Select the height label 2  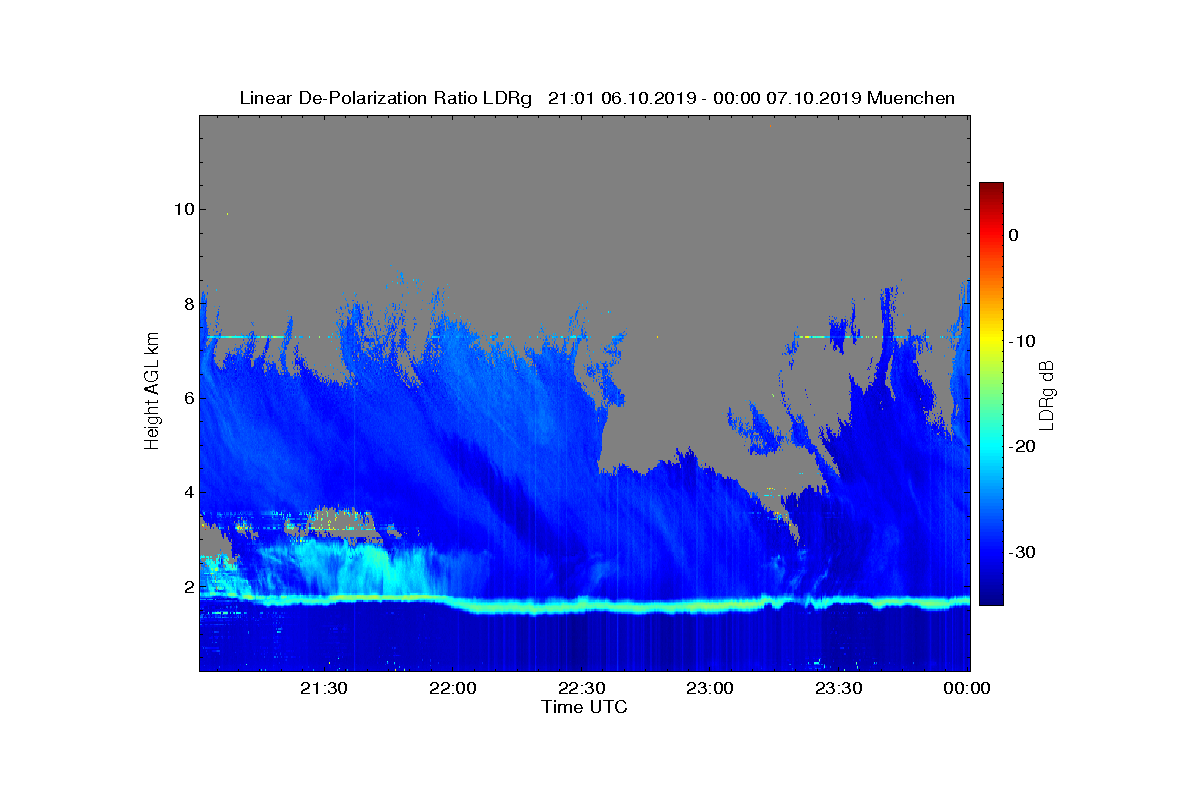tap(187, 586)
